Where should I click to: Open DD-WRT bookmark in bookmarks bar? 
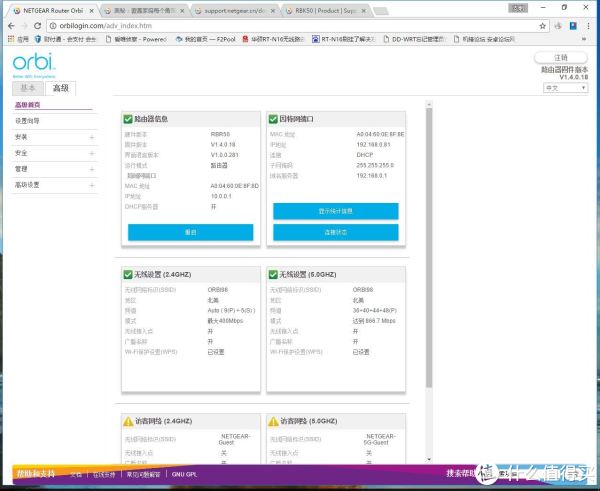point(414,39)
